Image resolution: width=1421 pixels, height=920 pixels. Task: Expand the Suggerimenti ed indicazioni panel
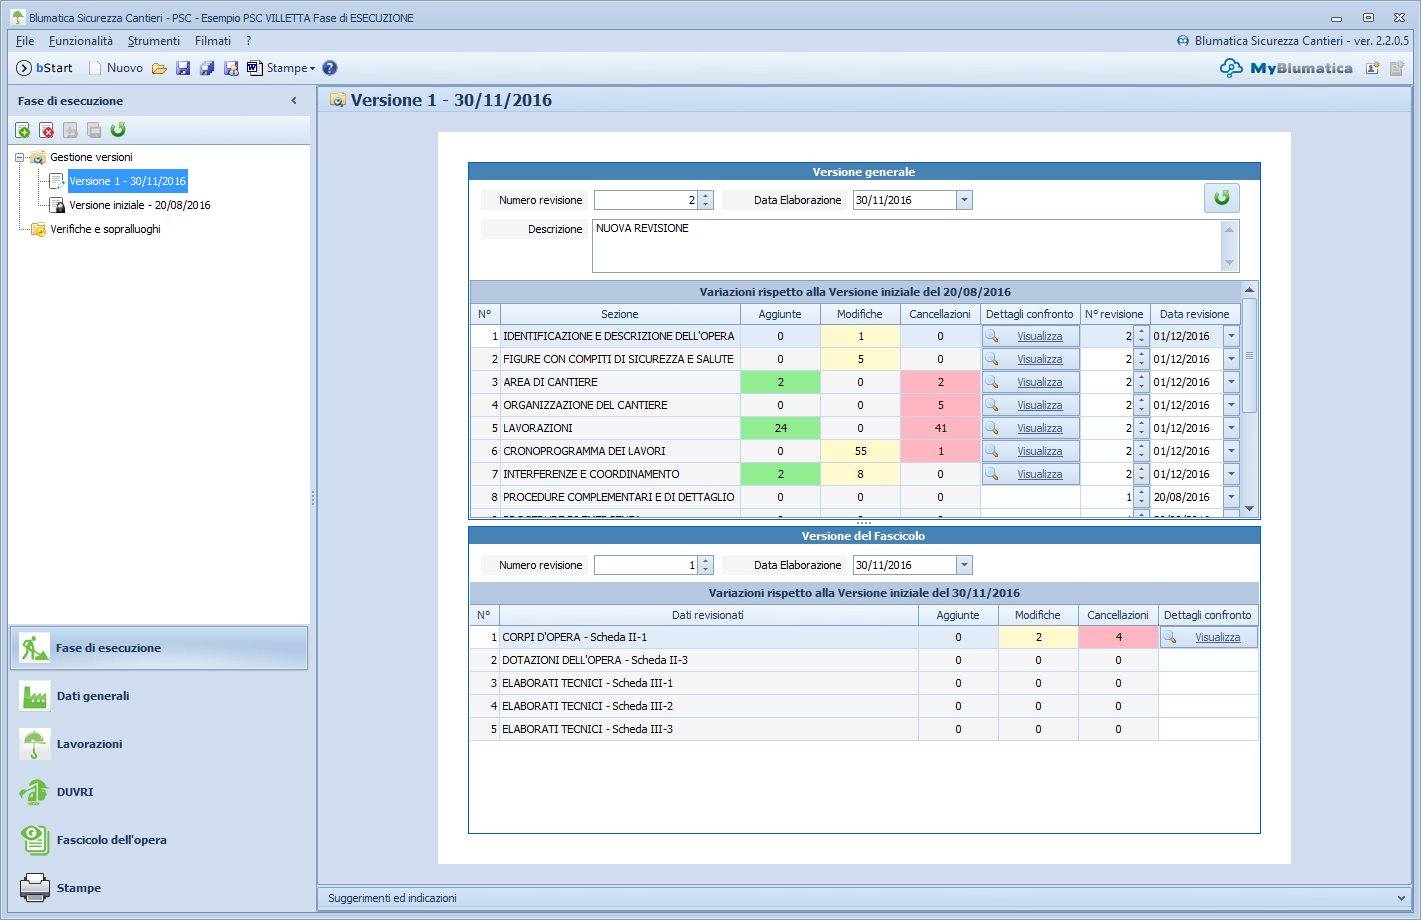[1400, 898]
